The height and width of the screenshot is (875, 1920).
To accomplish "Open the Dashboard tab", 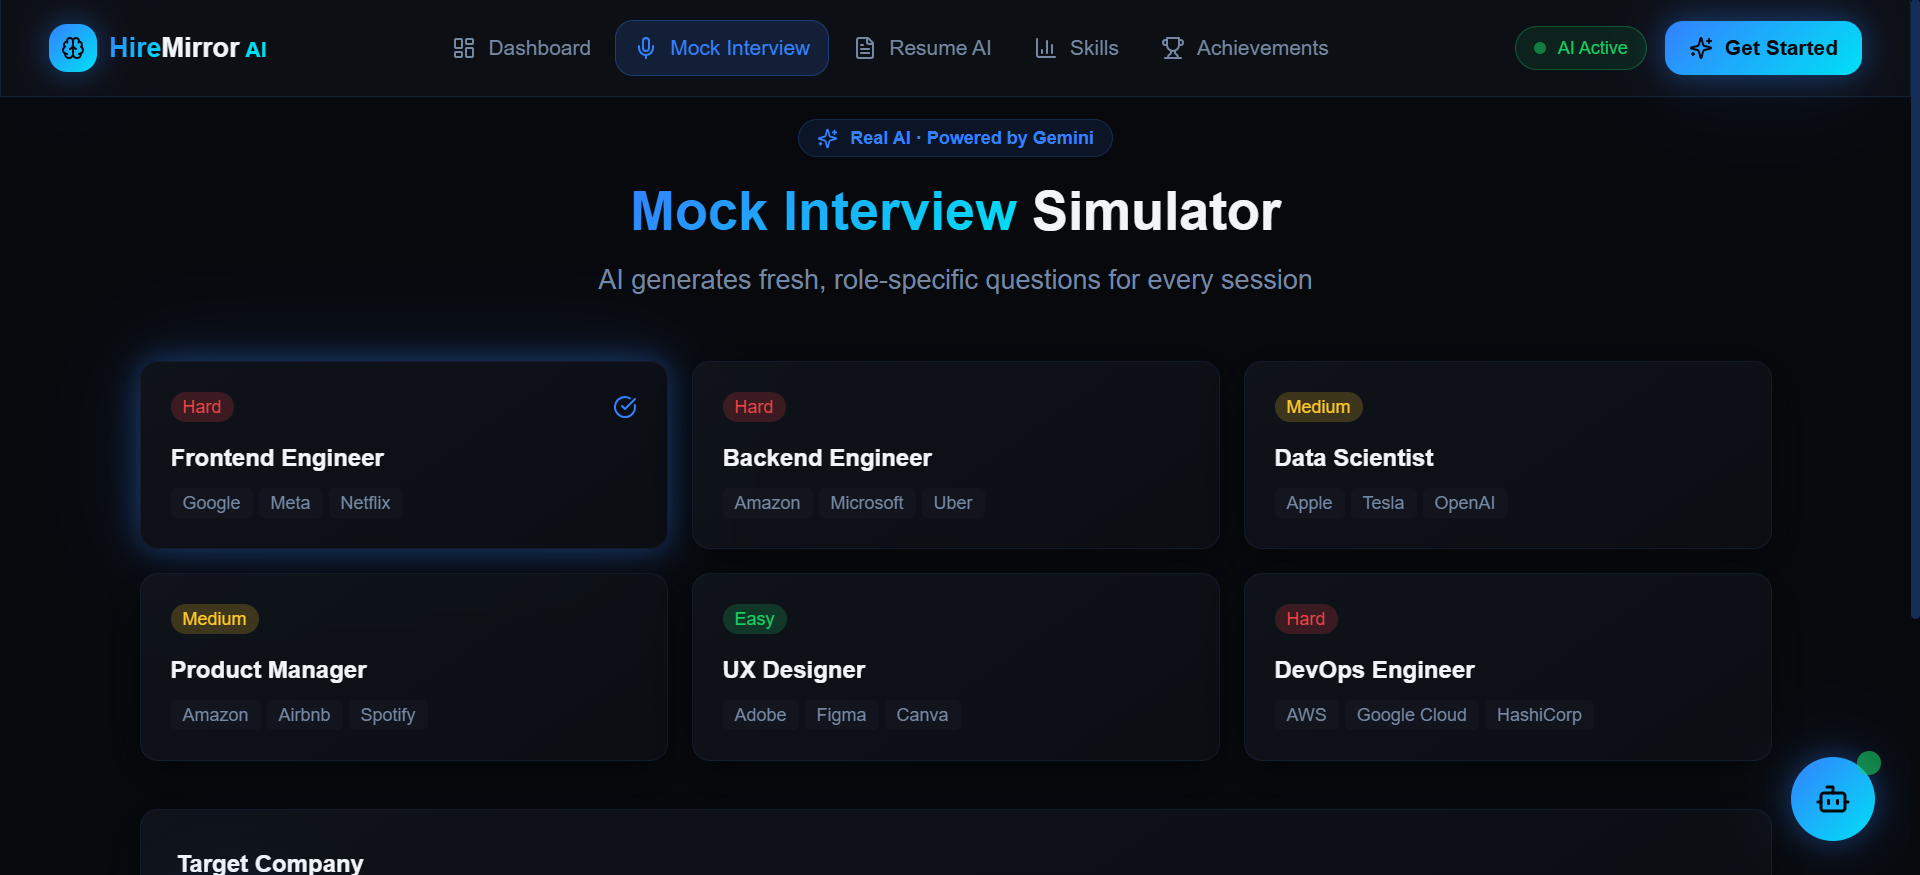I will point(522,48).
